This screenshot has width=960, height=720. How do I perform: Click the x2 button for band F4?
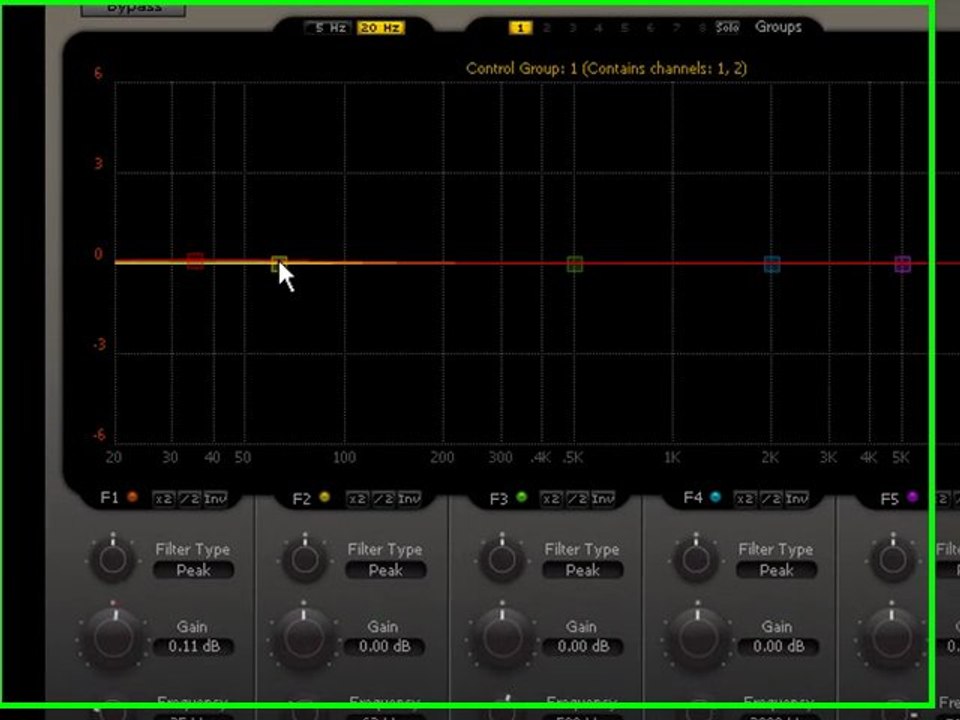click(745, 499)
